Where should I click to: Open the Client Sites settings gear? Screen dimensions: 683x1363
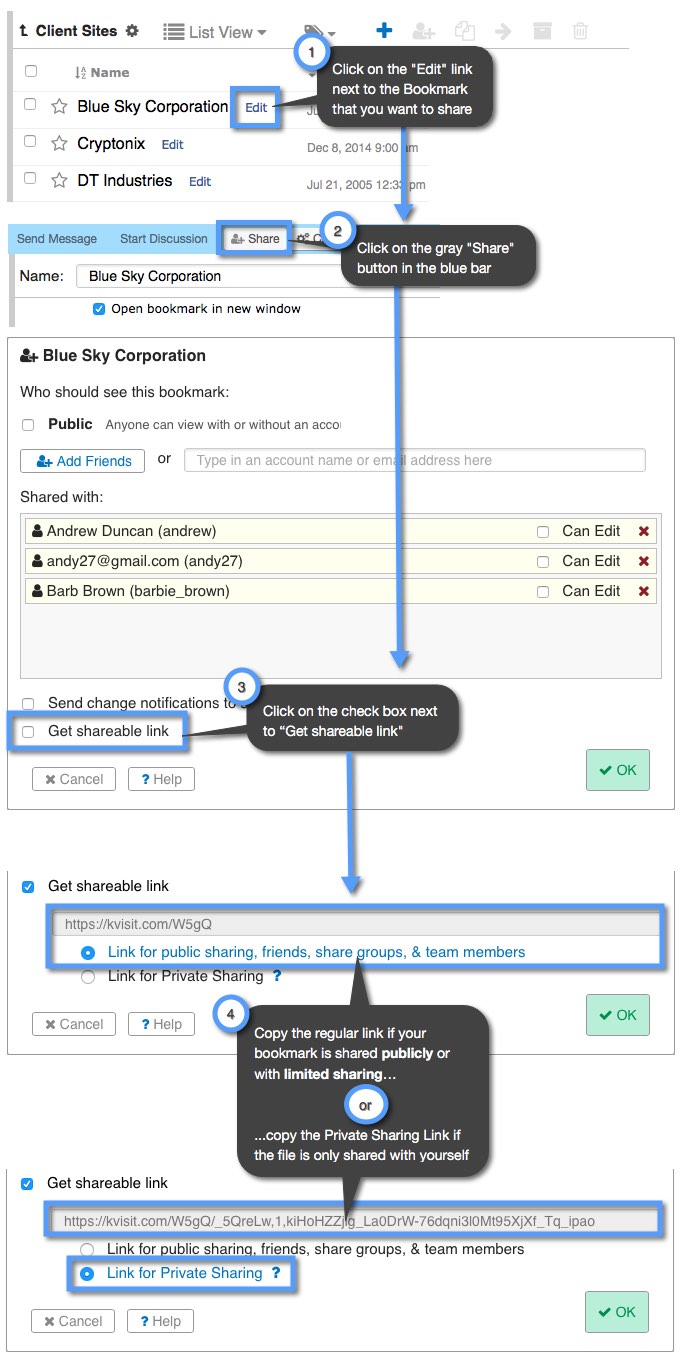(131, 30)
